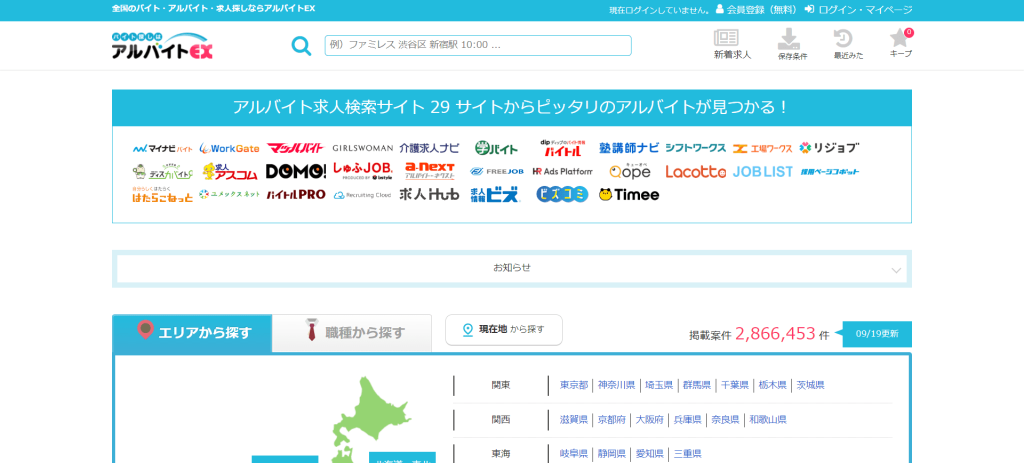Viewport: 1024px width, 463px height.
Task: Open 保存条件 saved conditions icon
Action: click(792, 45)
